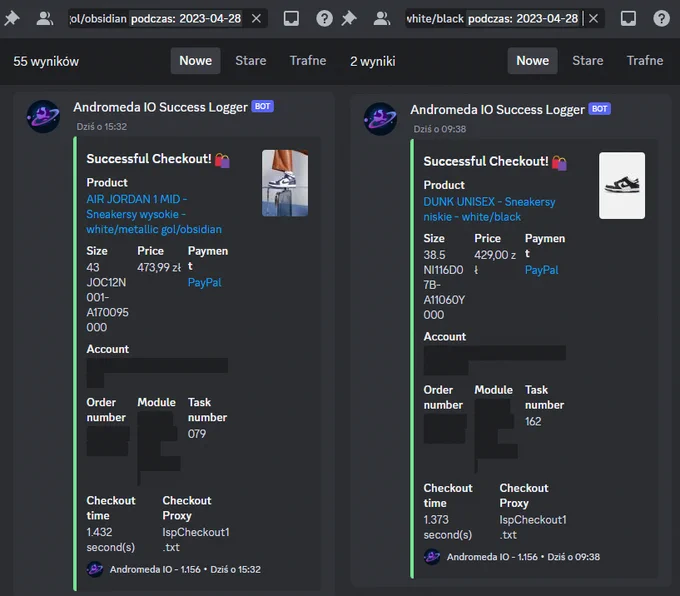Show member list in left panel
This screenshot has width=680, height=596.
(x=44, y=18)
